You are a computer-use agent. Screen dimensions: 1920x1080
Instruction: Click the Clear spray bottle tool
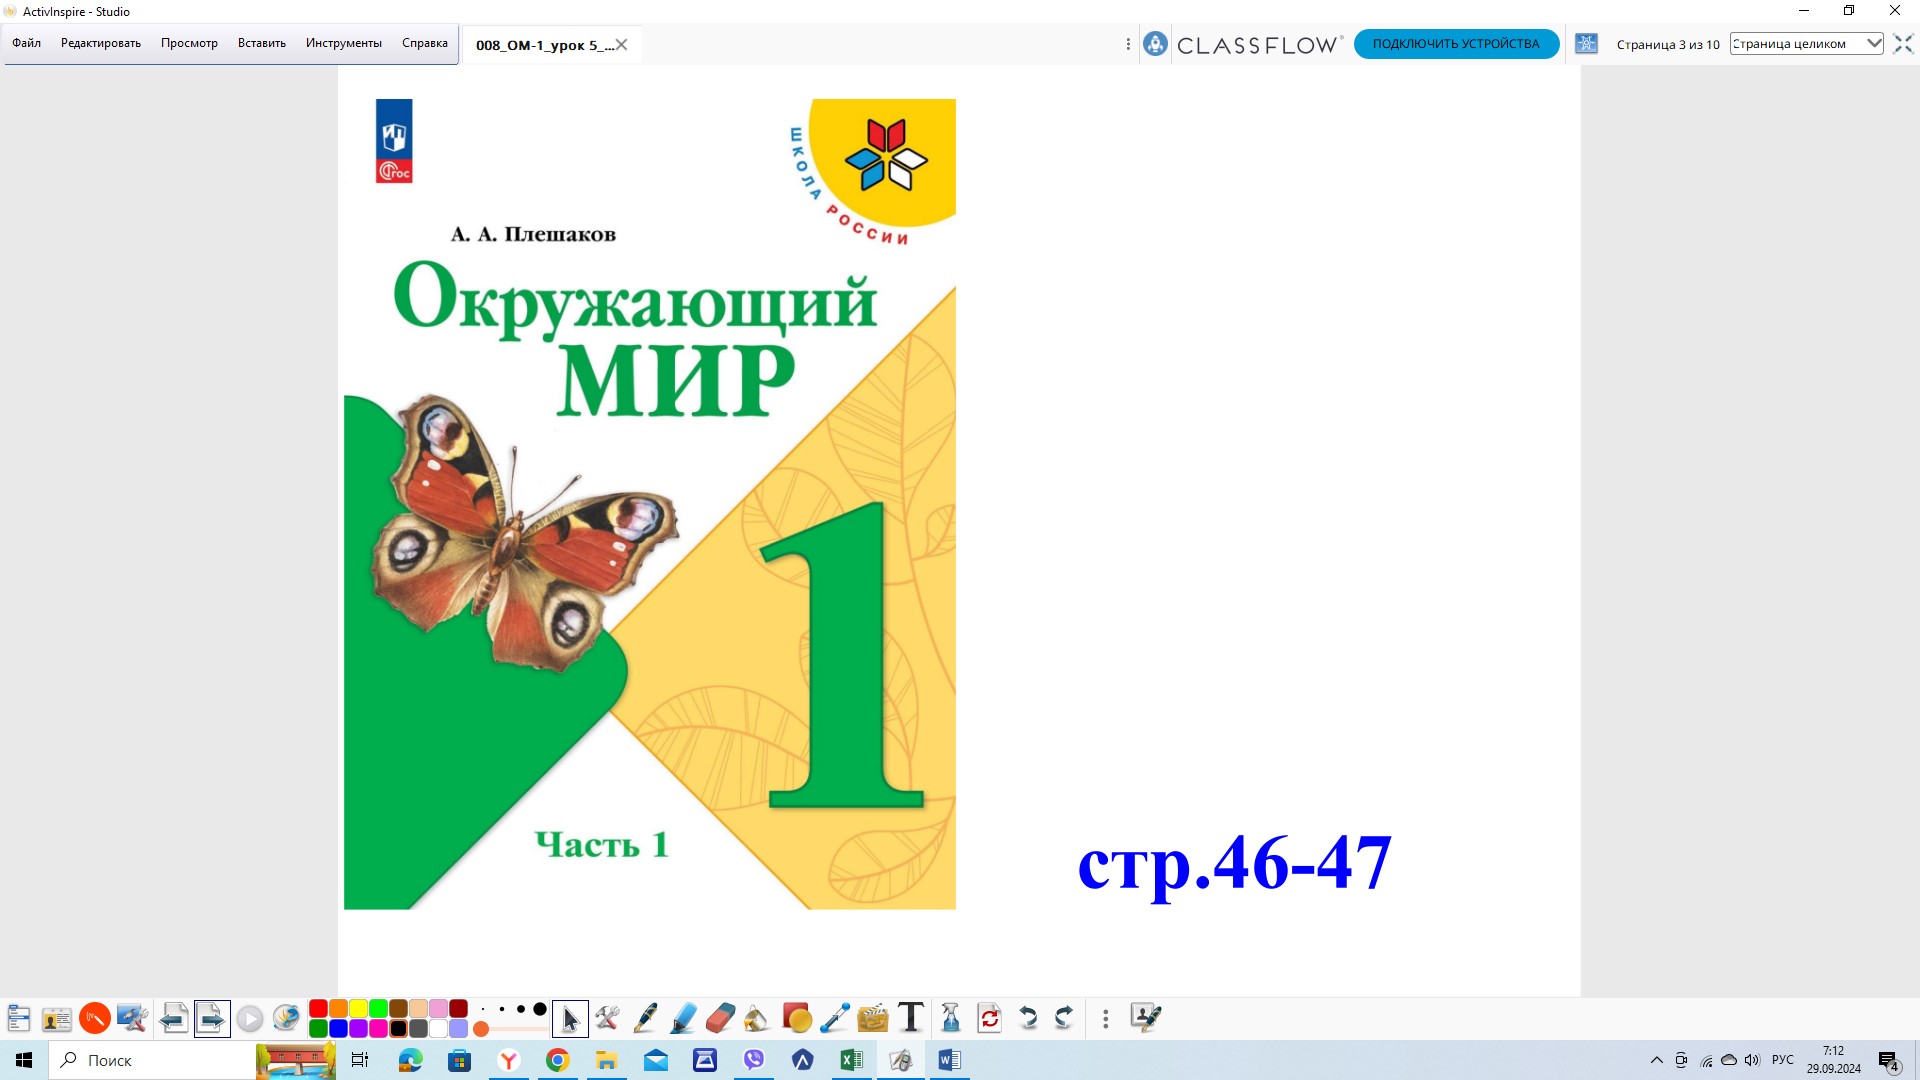pos(951,1019)
